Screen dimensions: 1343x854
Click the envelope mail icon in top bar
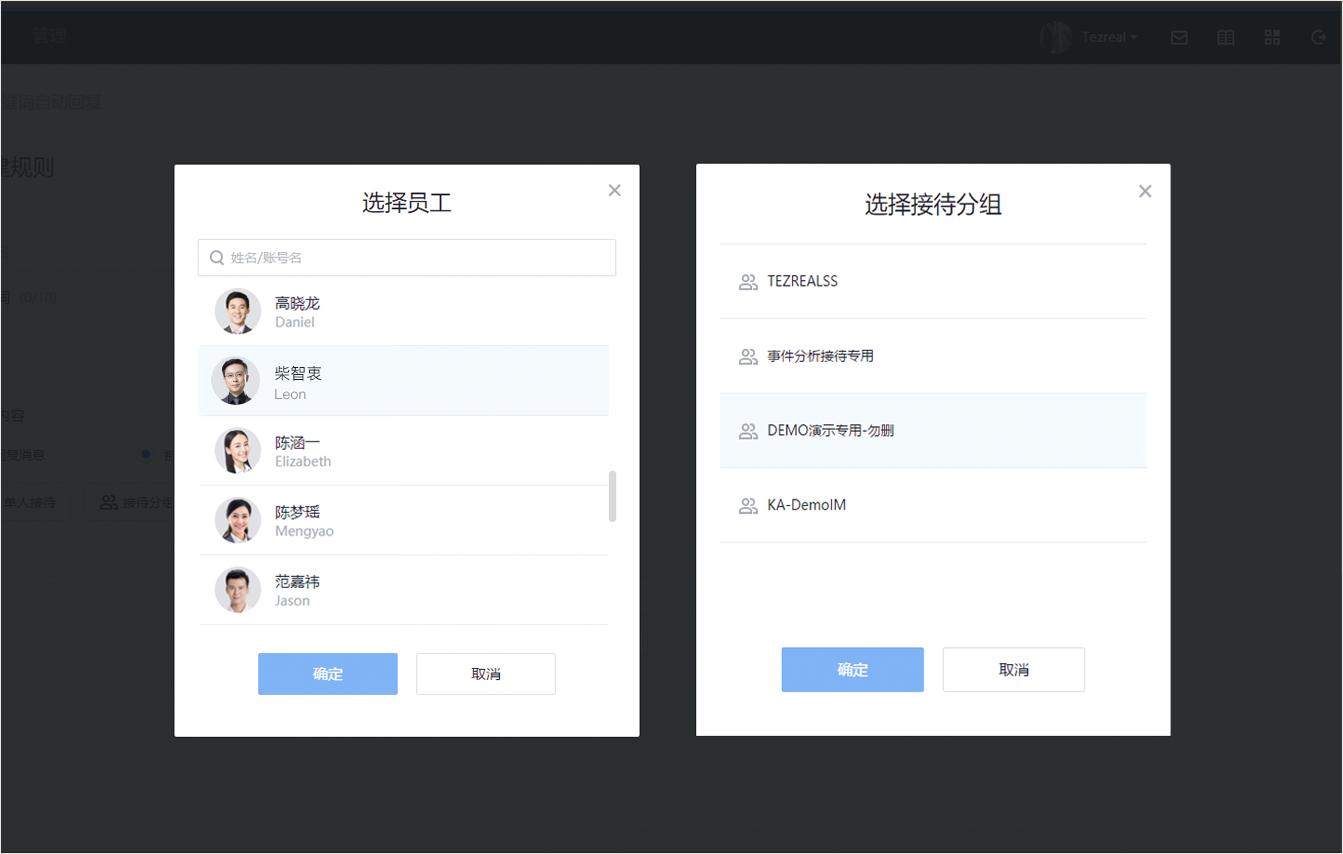point(1179,37)
